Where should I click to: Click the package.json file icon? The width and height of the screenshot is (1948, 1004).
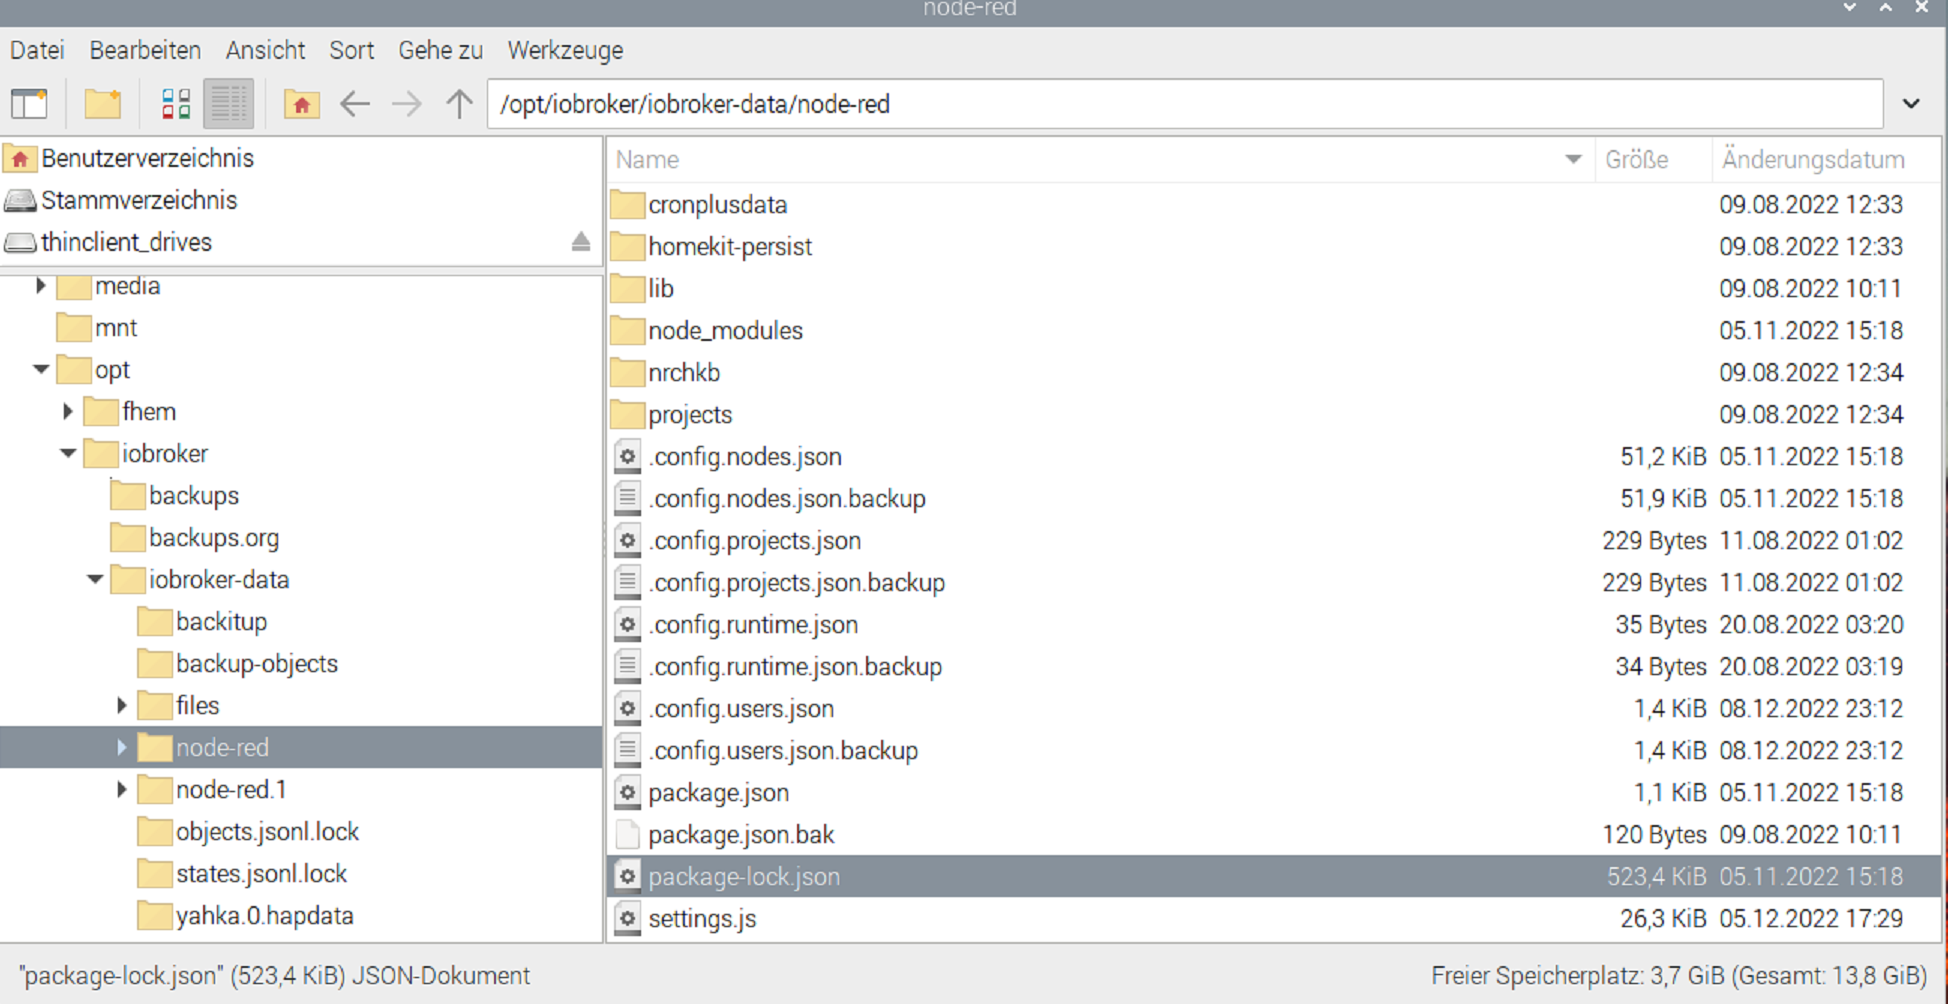point(627,793)
